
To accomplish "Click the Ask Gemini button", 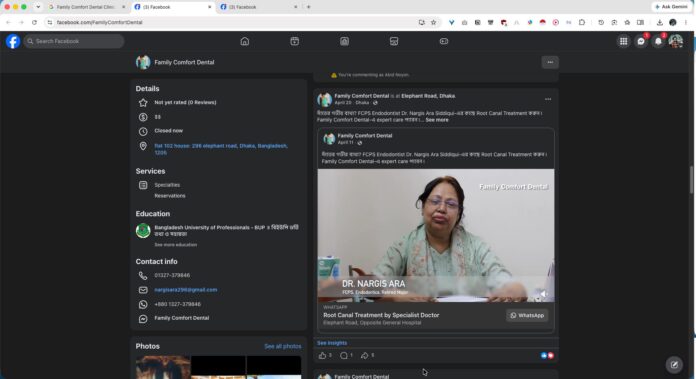I will click(x=671, y=7).
